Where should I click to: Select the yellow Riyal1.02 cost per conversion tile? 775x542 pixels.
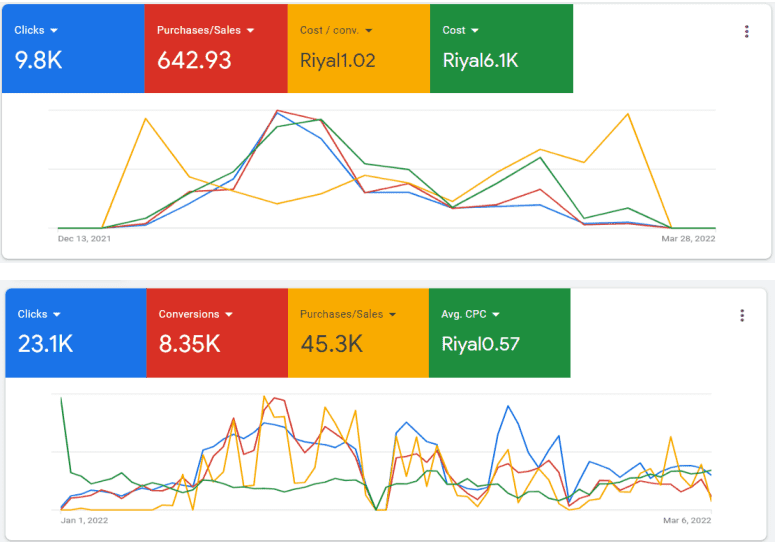(x=359, y=48)
